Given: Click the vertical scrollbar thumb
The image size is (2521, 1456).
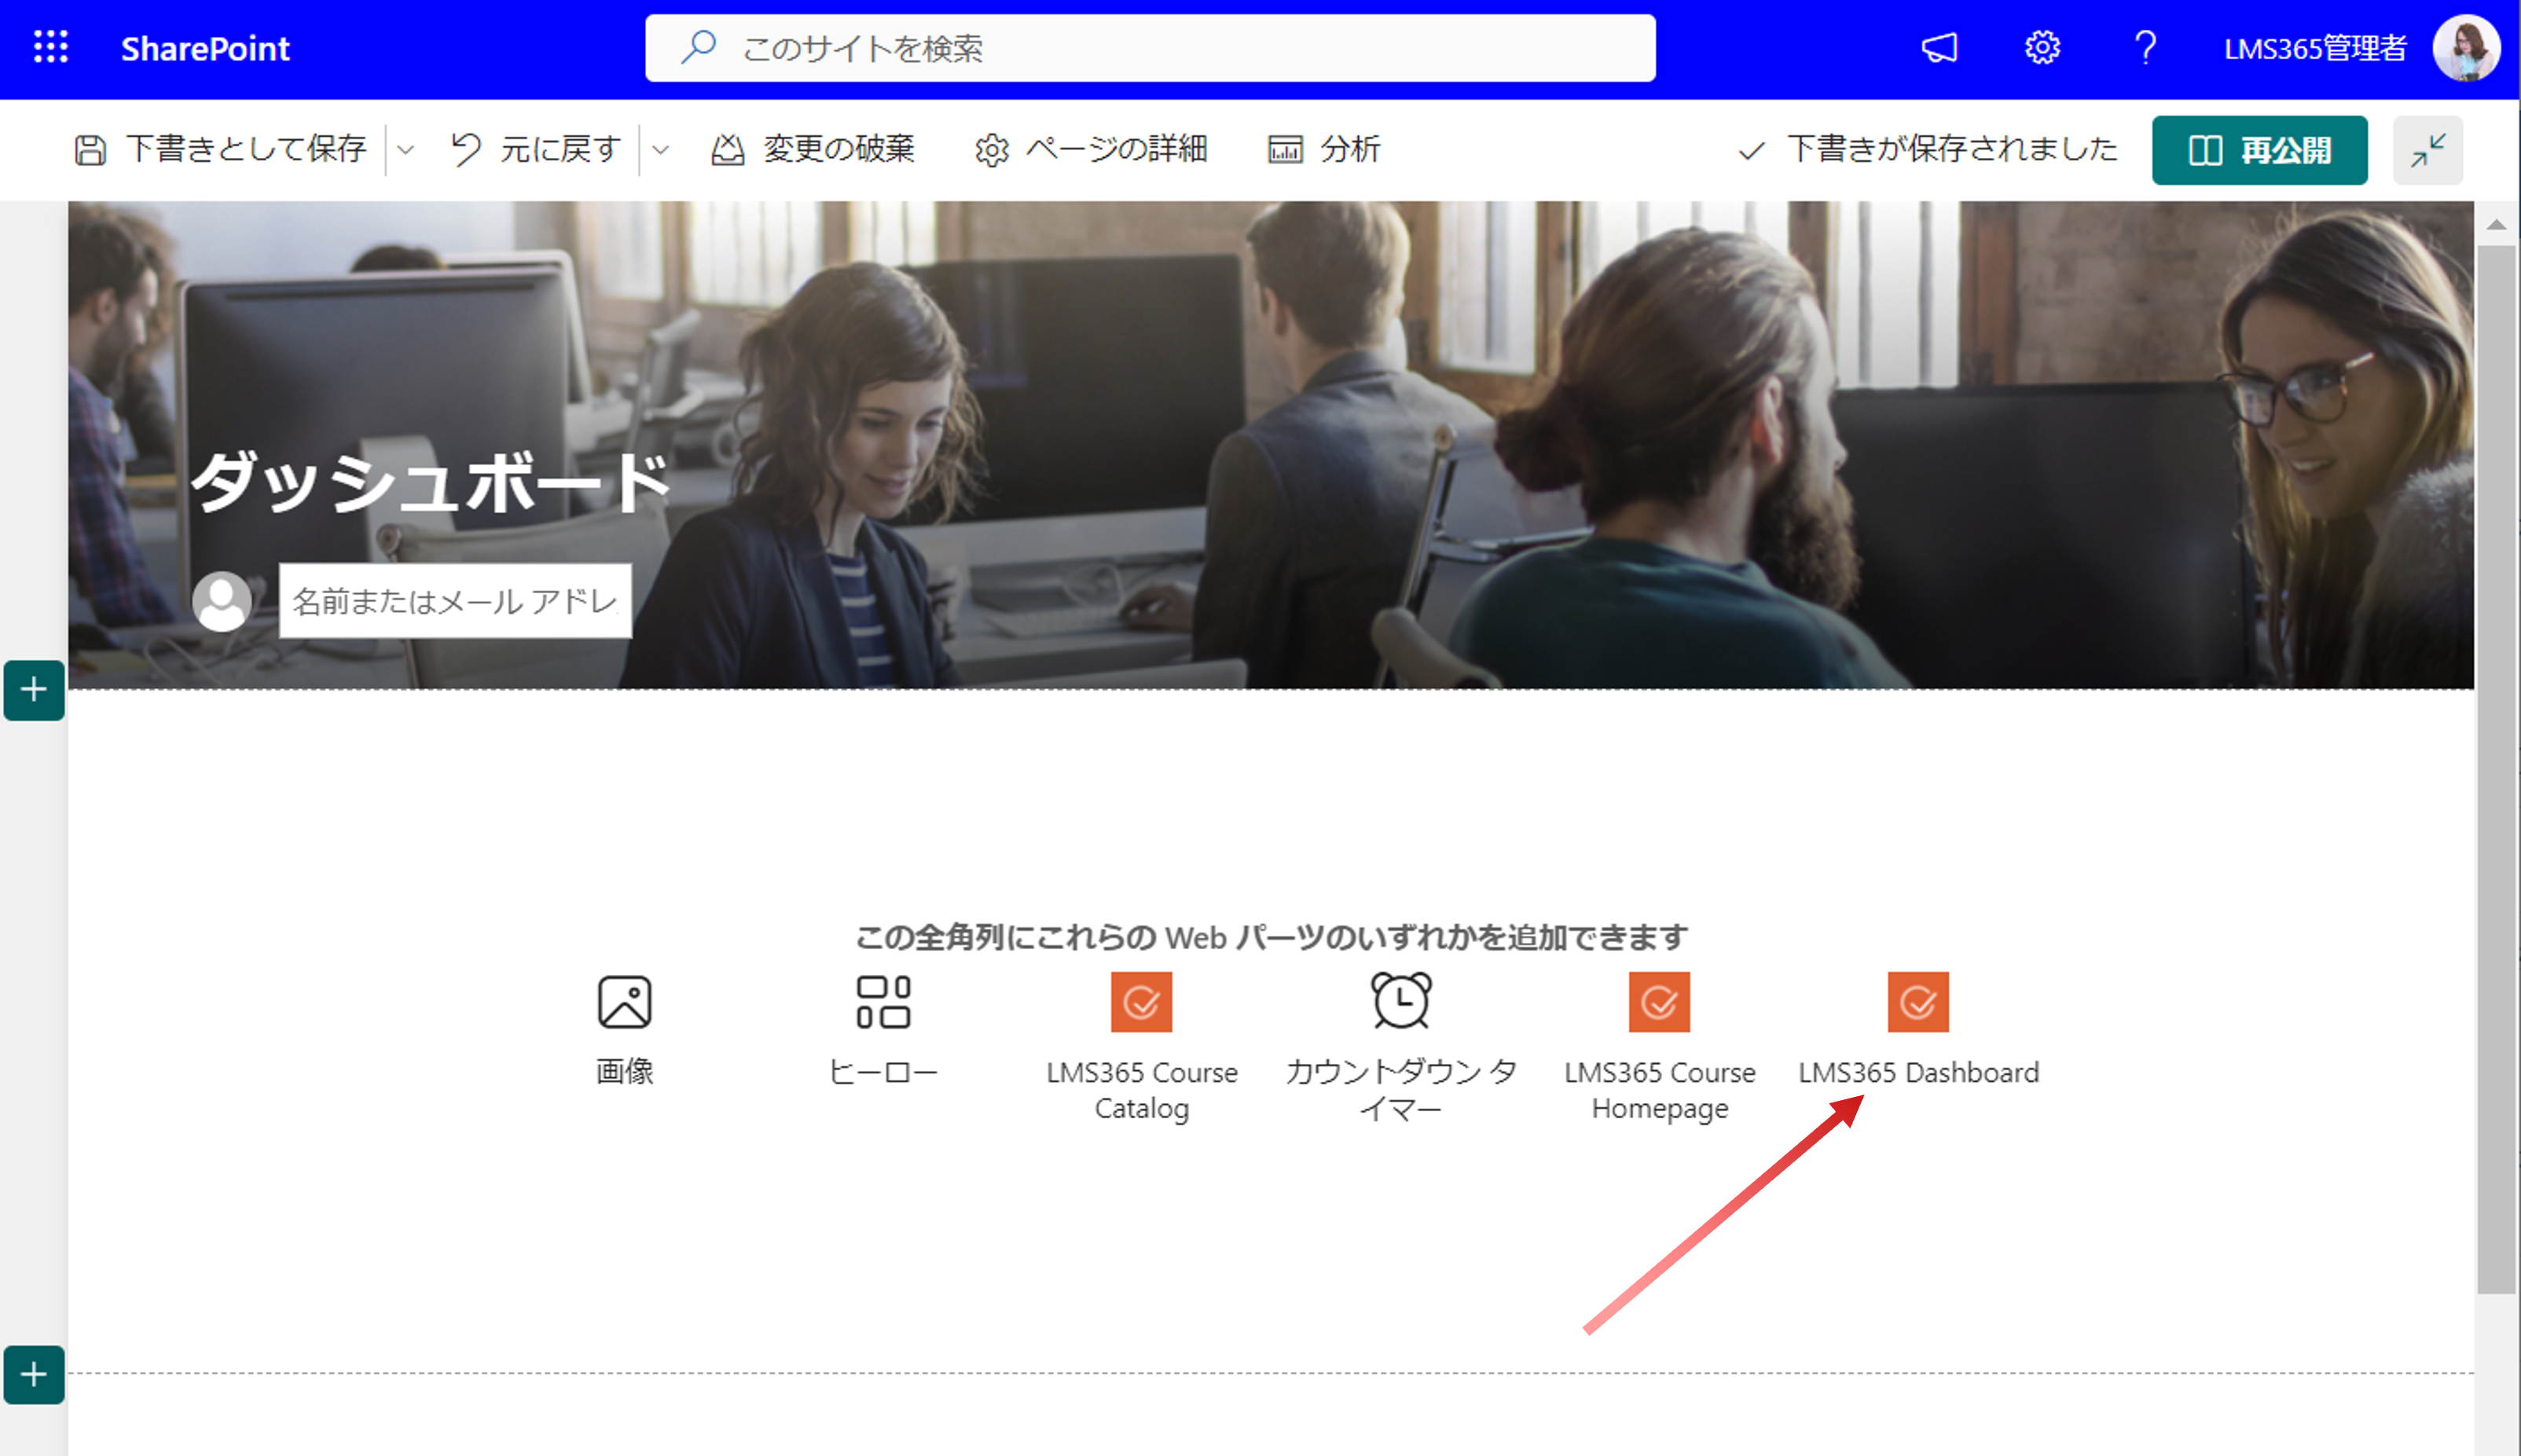Looking at the screenshot, I should [x=2496, y=770].
